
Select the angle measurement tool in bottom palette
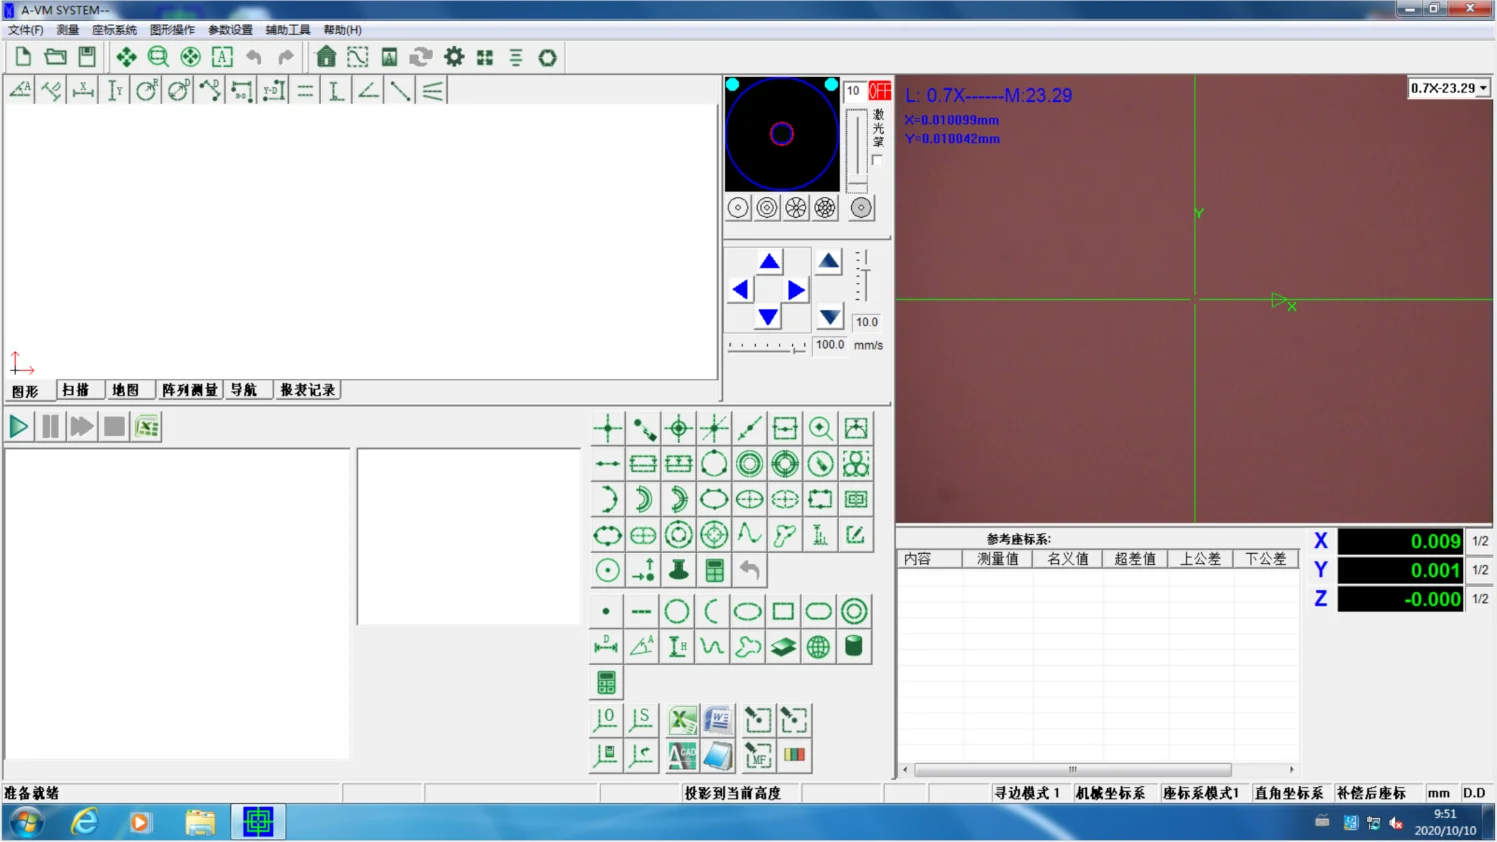(x=642, y=647)
